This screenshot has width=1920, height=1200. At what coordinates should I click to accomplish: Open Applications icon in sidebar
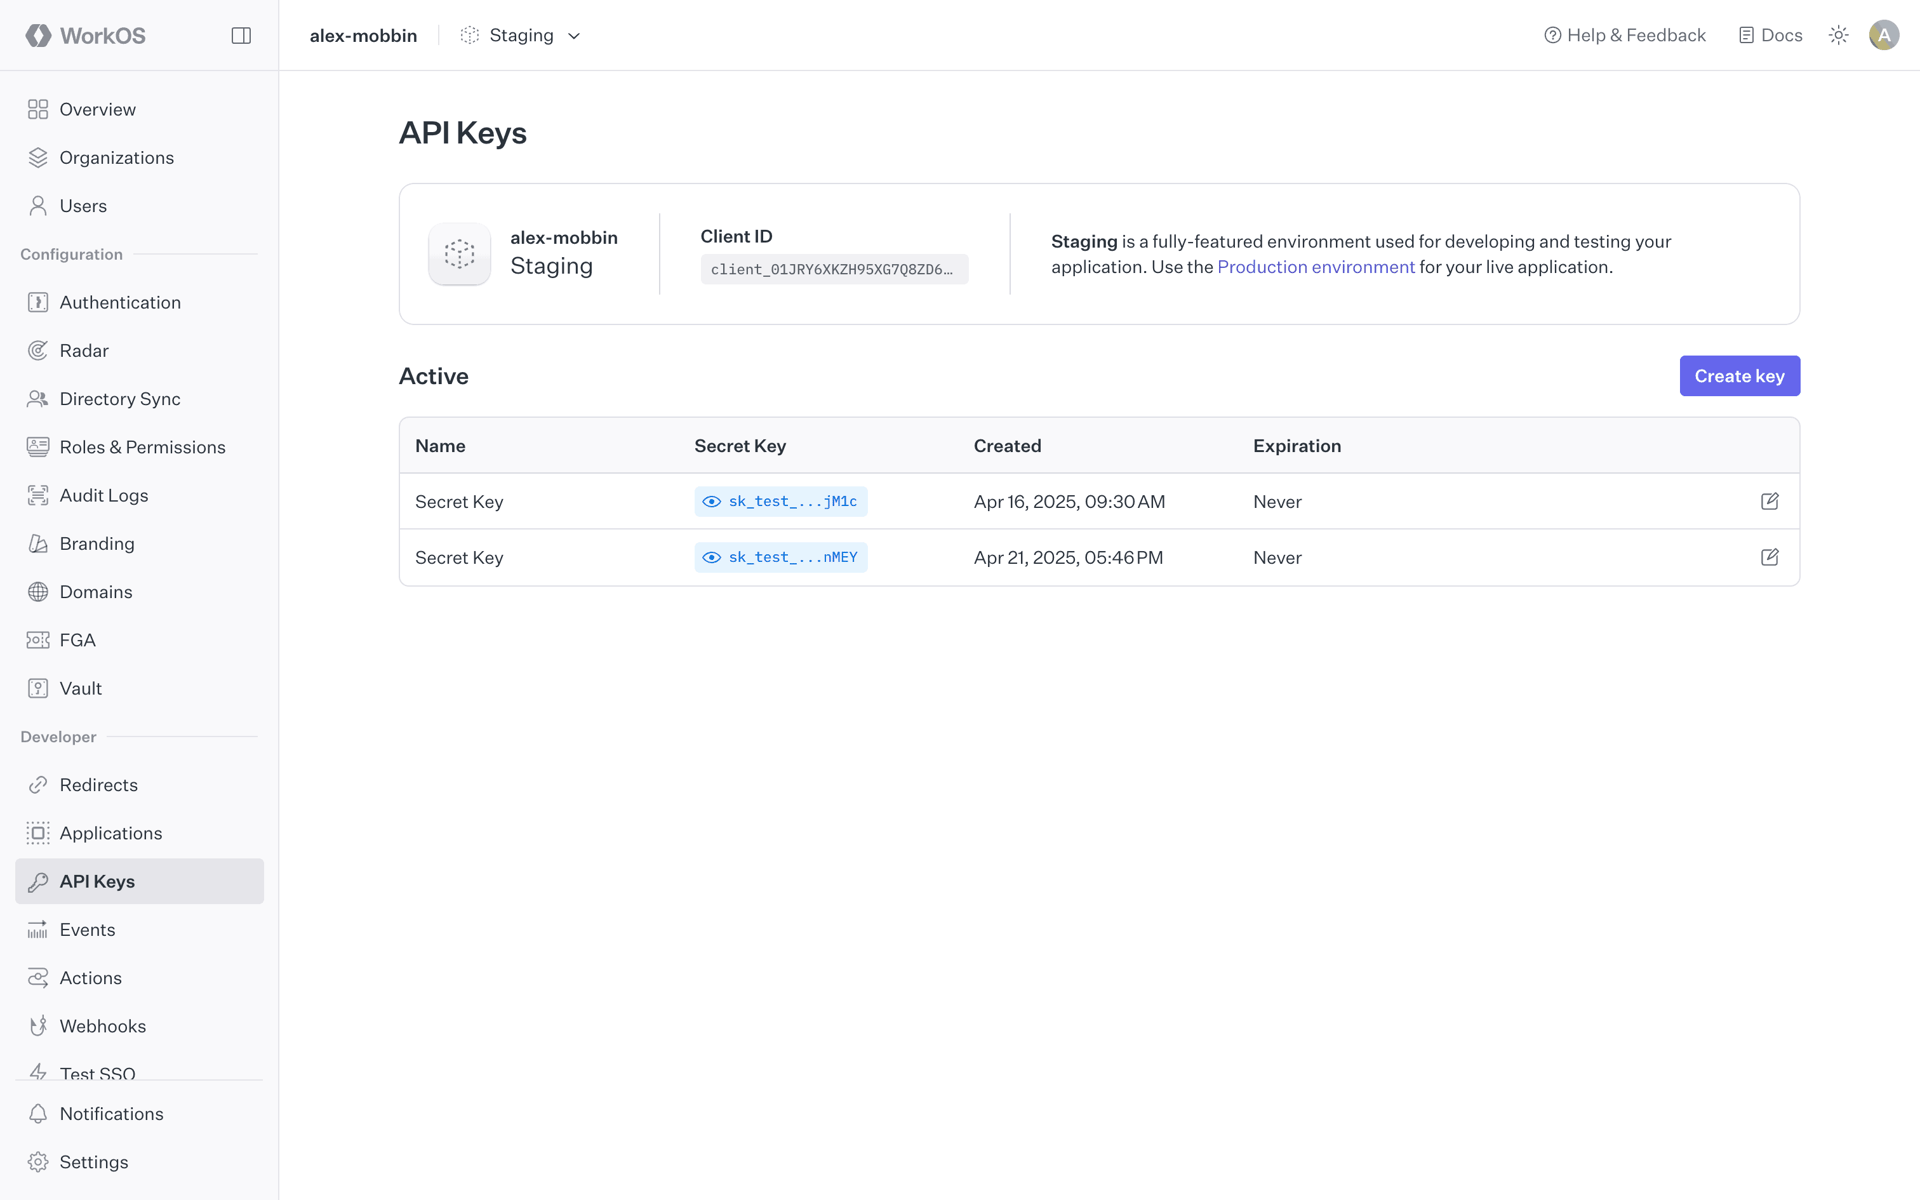point(38,833)
